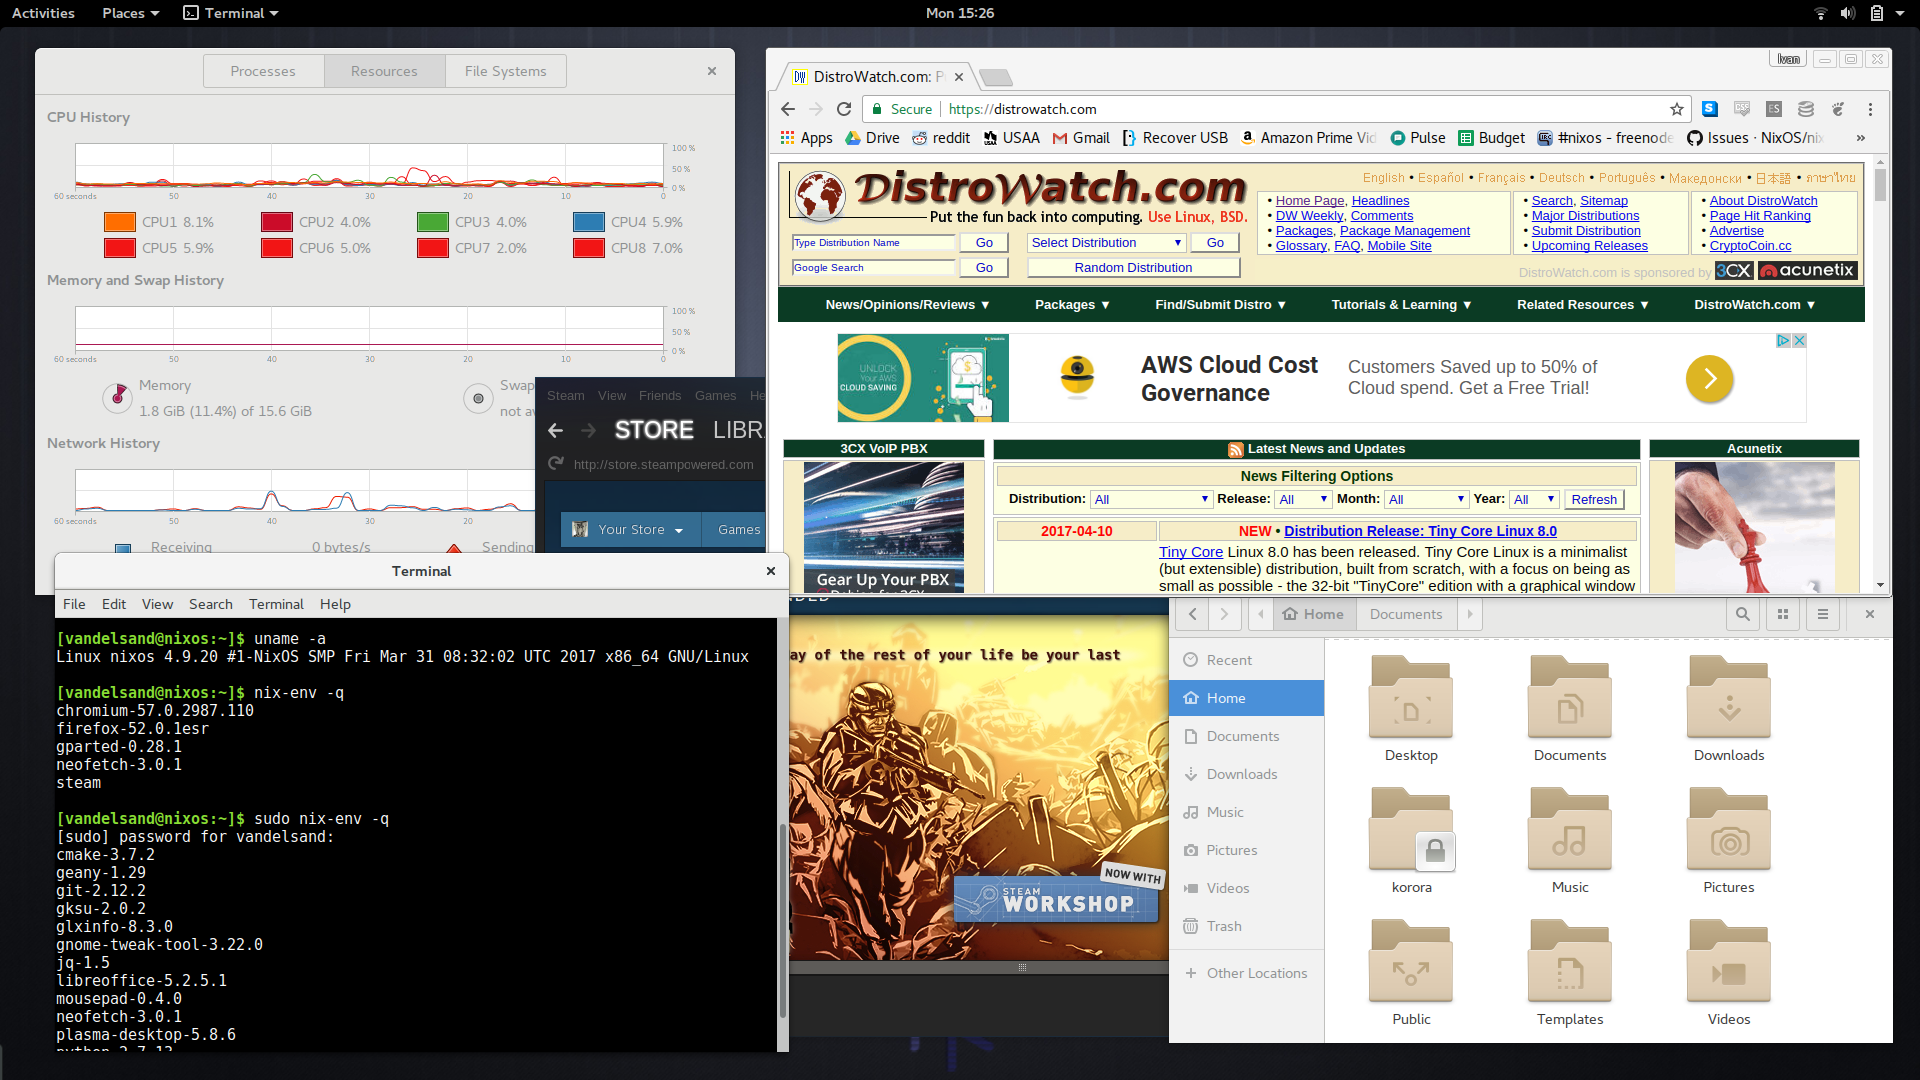
Task: Reload the DistroWatch page in Chrome
Action: click(844, 109)
